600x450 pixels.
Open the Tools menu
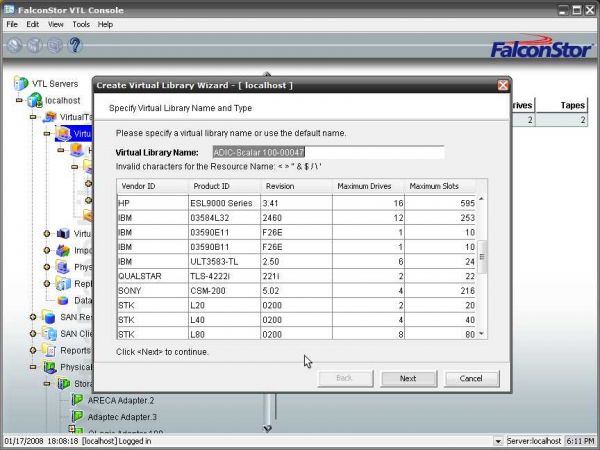(81, 24)
